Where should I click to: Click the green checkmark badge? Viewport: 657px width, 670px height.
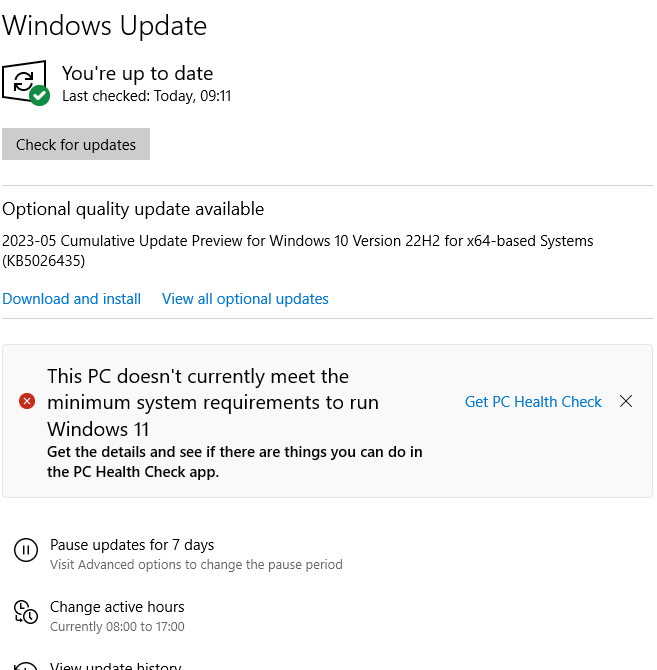[40, 96]
